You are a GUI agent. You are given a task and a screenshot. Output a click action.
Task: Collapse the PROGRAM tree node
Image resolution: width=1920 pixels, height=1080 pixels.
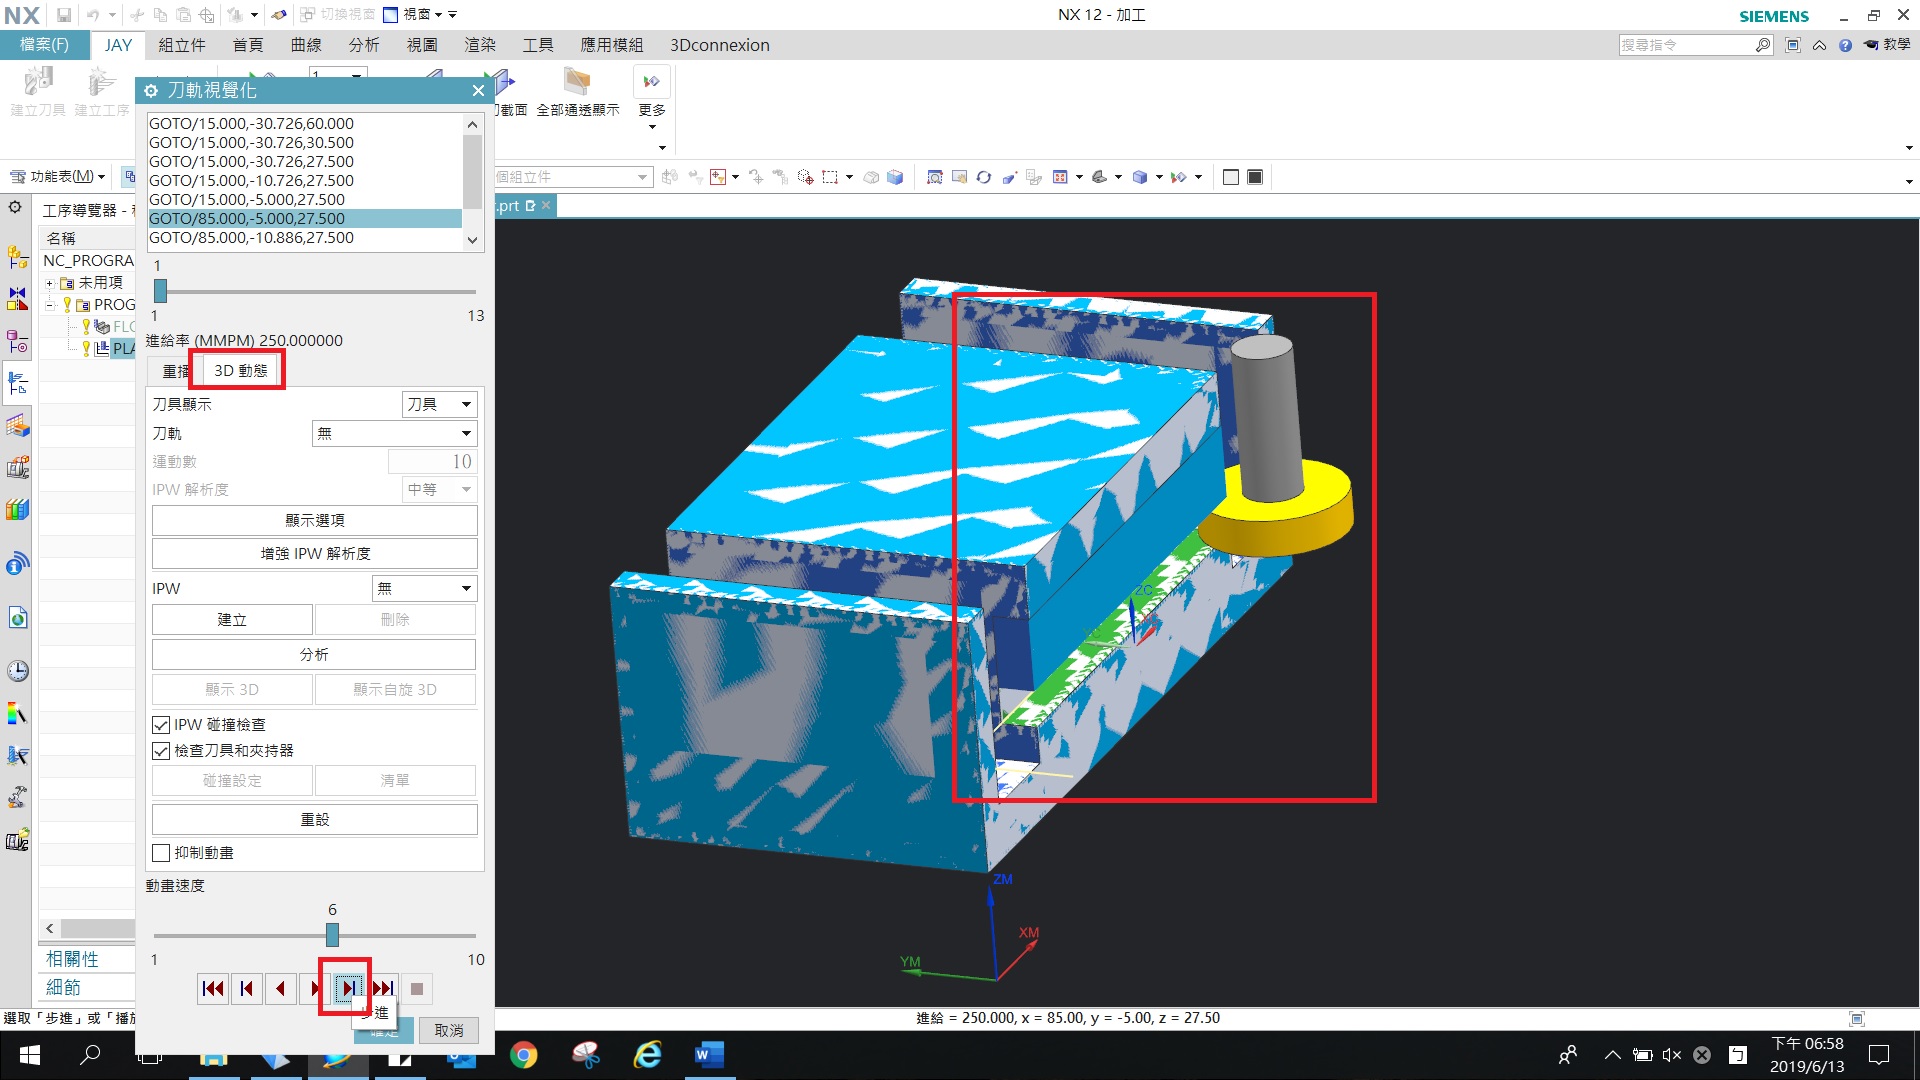(x=49, y=305)
